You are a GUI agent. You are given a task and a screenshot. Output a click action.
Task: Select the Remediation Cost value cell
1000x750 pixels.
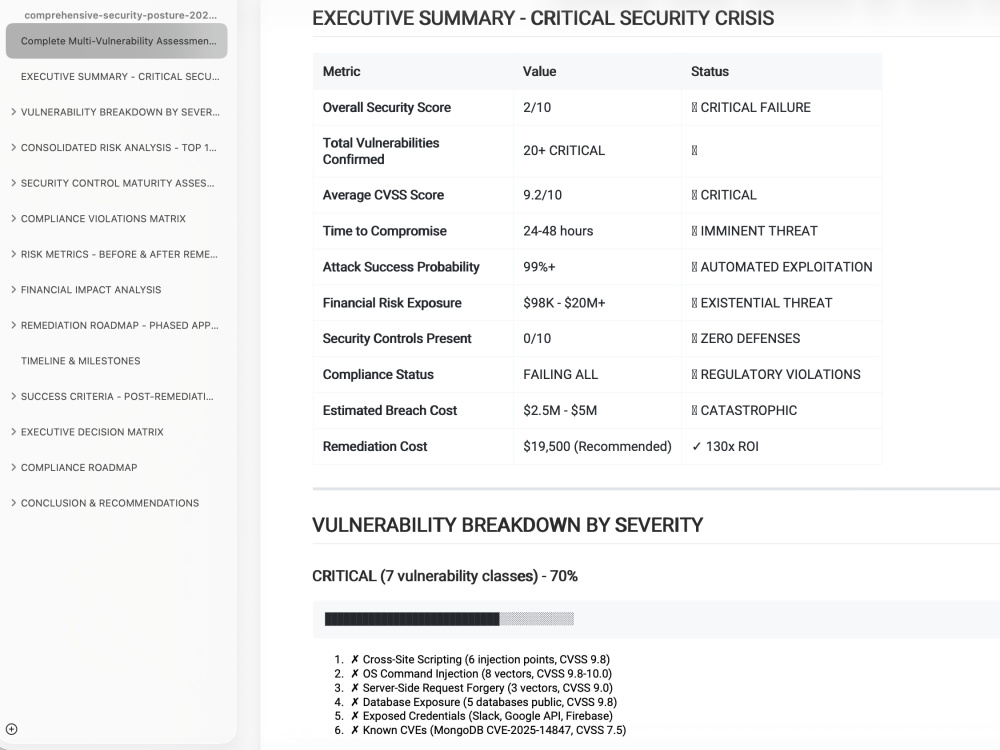click(597, 446)
